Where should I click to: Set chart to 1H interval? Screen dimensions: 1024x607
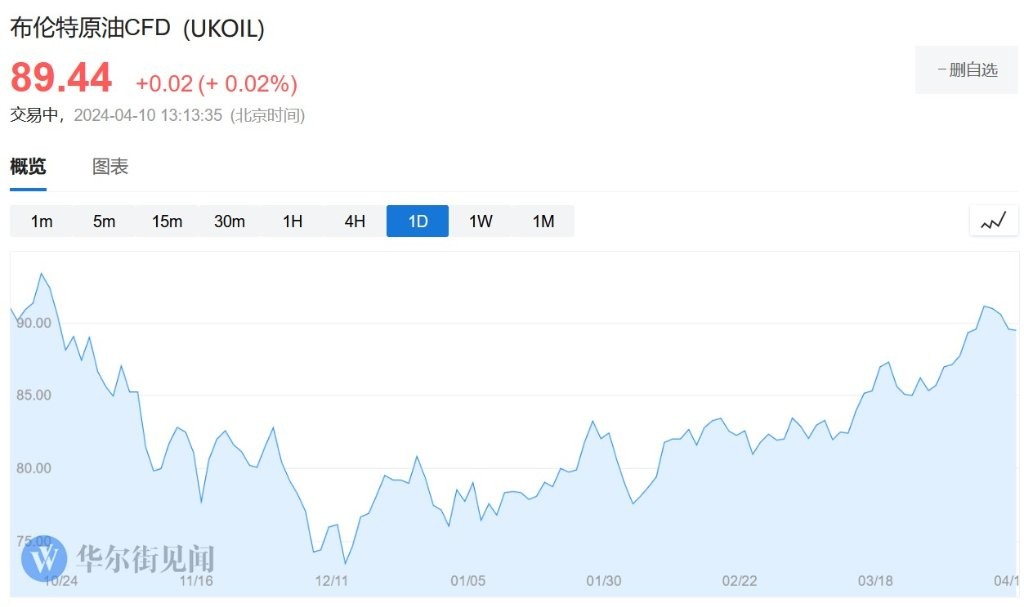(292, 221)
